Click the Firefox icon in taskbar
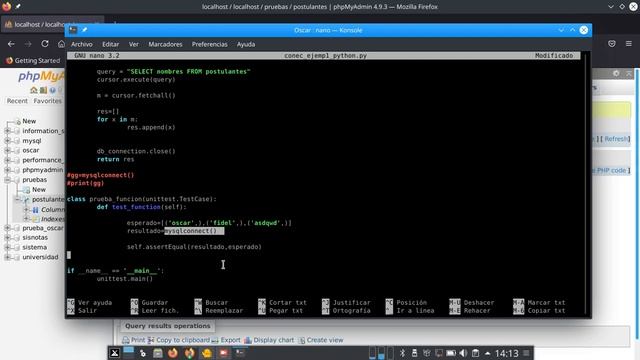 (x=173, y=353)
